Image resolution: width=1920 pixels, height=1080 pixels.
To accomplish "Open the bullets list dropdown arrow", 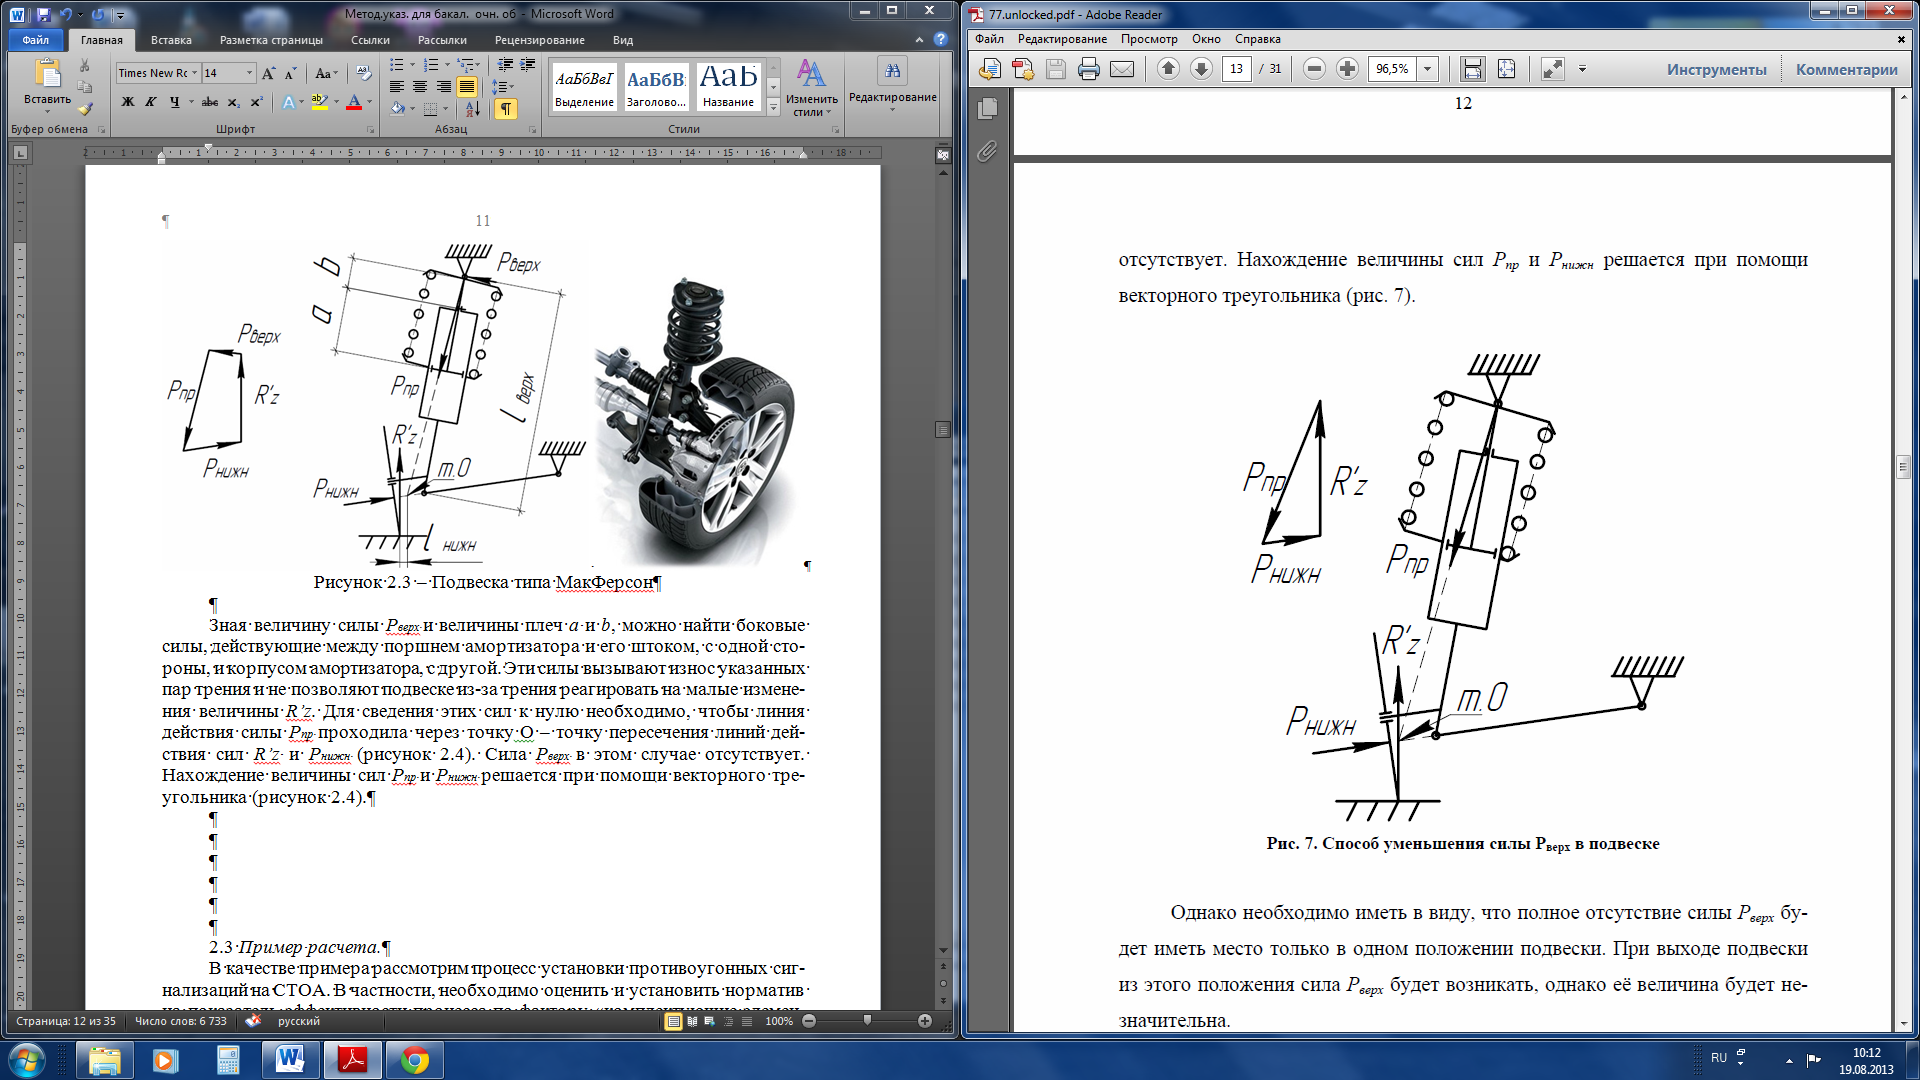I will point(412,65).
